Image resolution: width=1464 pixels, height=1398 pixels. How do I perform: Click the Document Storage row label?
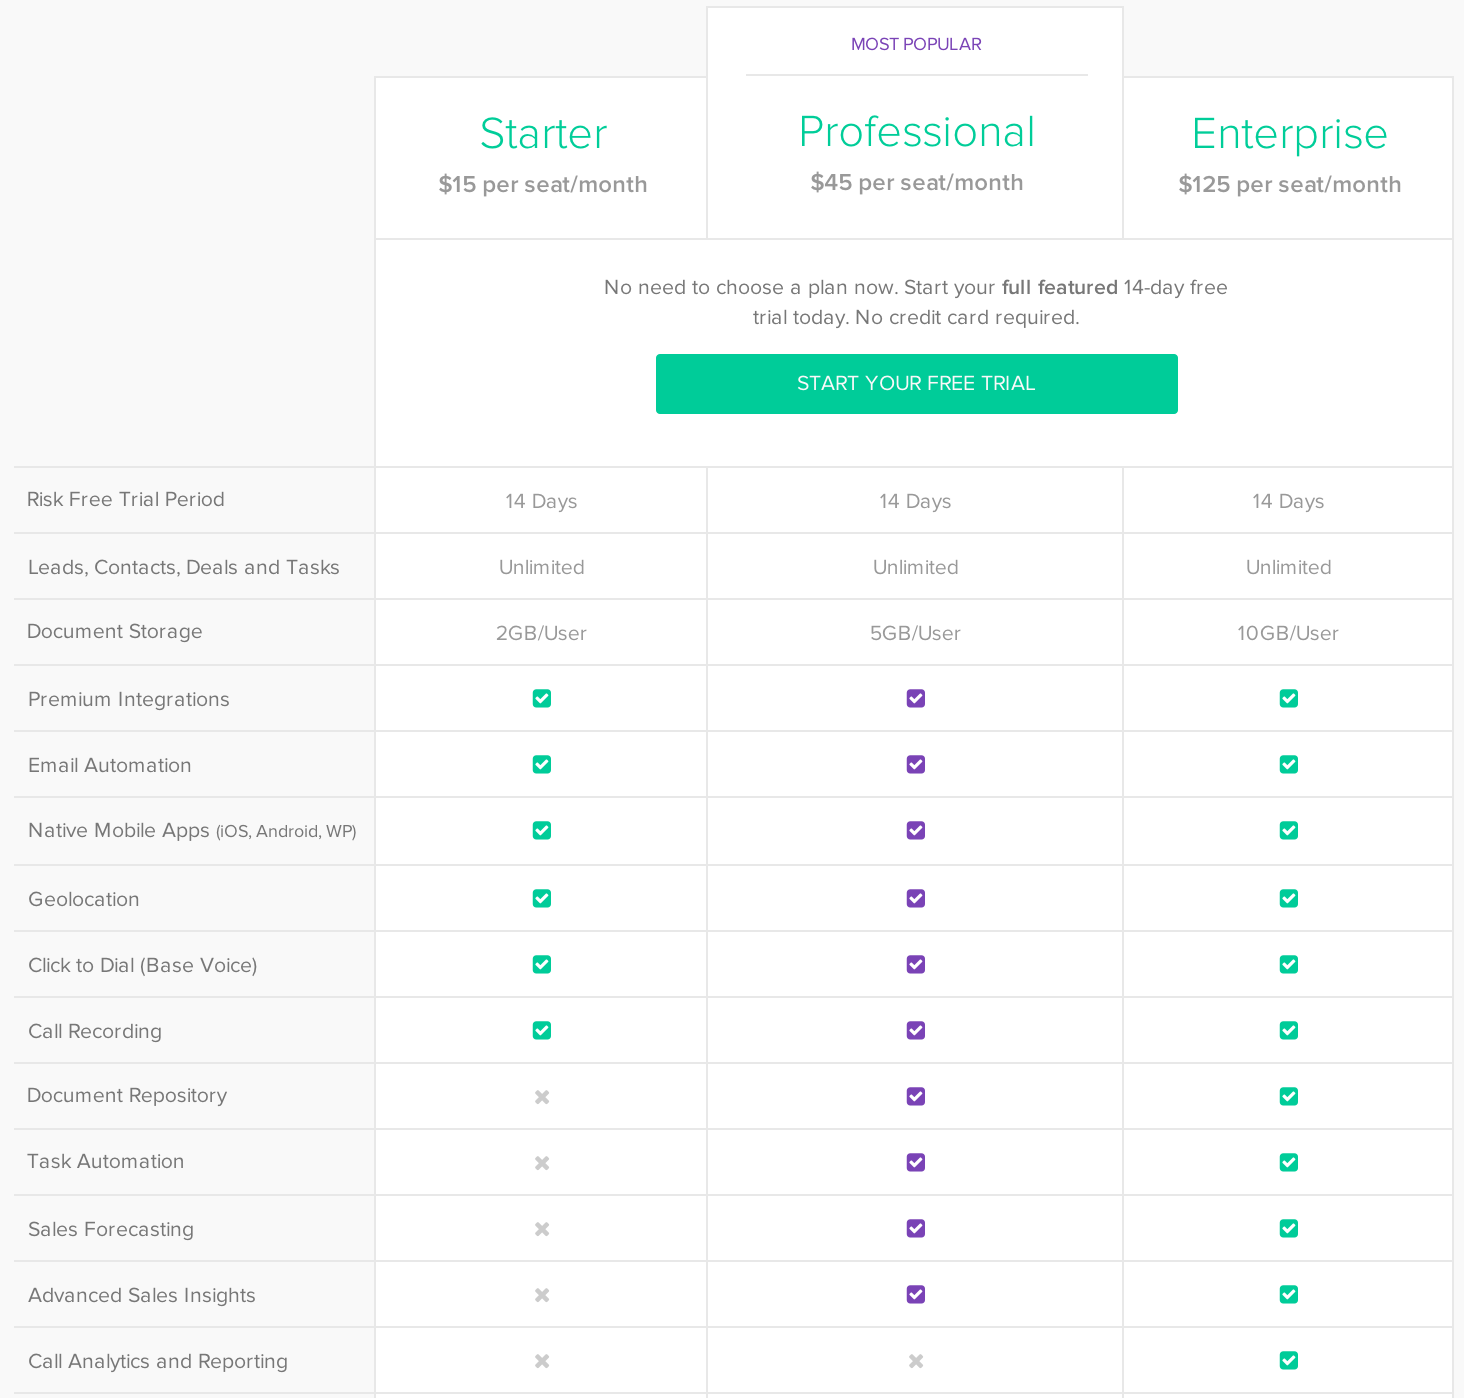pos(115,631)
